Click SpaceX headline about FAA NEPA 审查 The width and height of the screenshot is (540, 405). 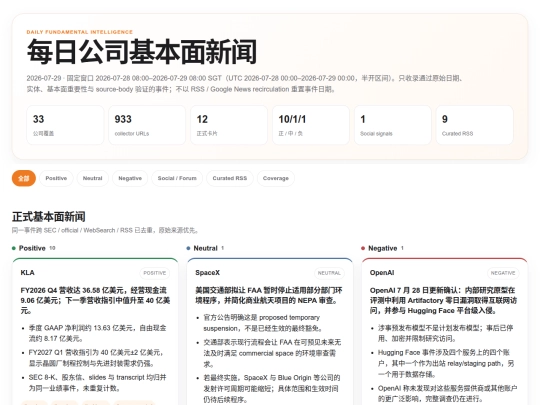(269, 295)
